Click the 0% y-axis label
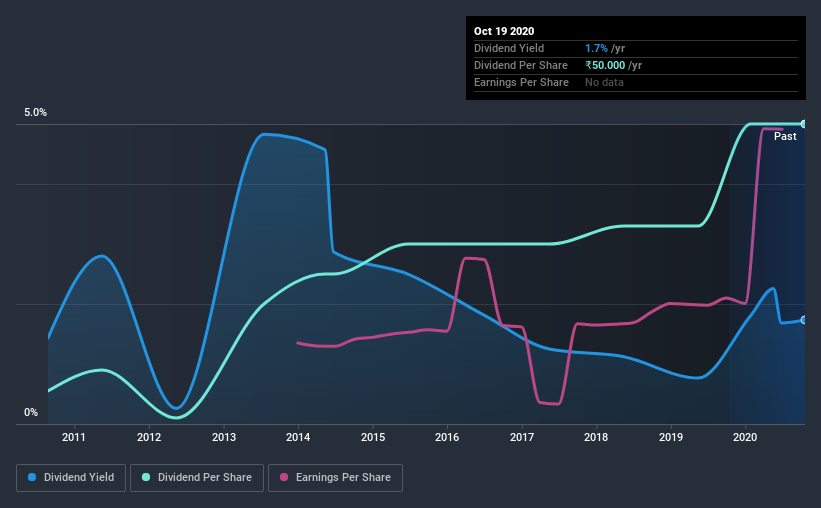The height and width of the screenshot is (508, 821). click(31, 413)
